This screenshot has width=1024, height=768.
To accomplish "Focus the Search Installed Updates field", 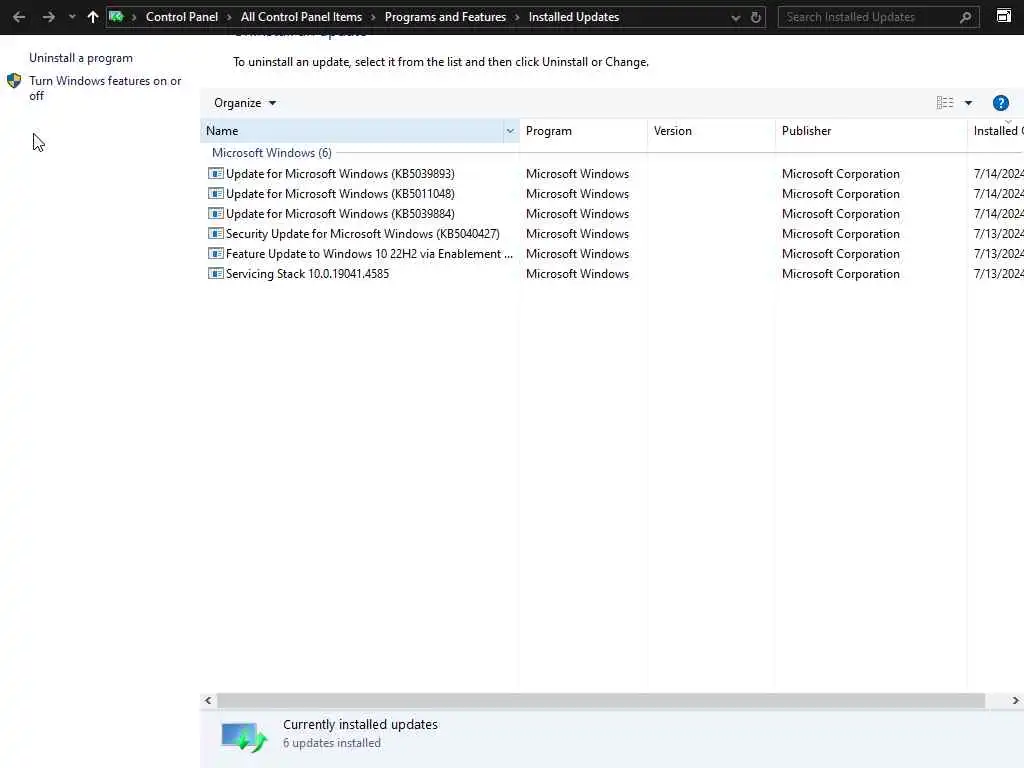I will click(x=878, y=17).
